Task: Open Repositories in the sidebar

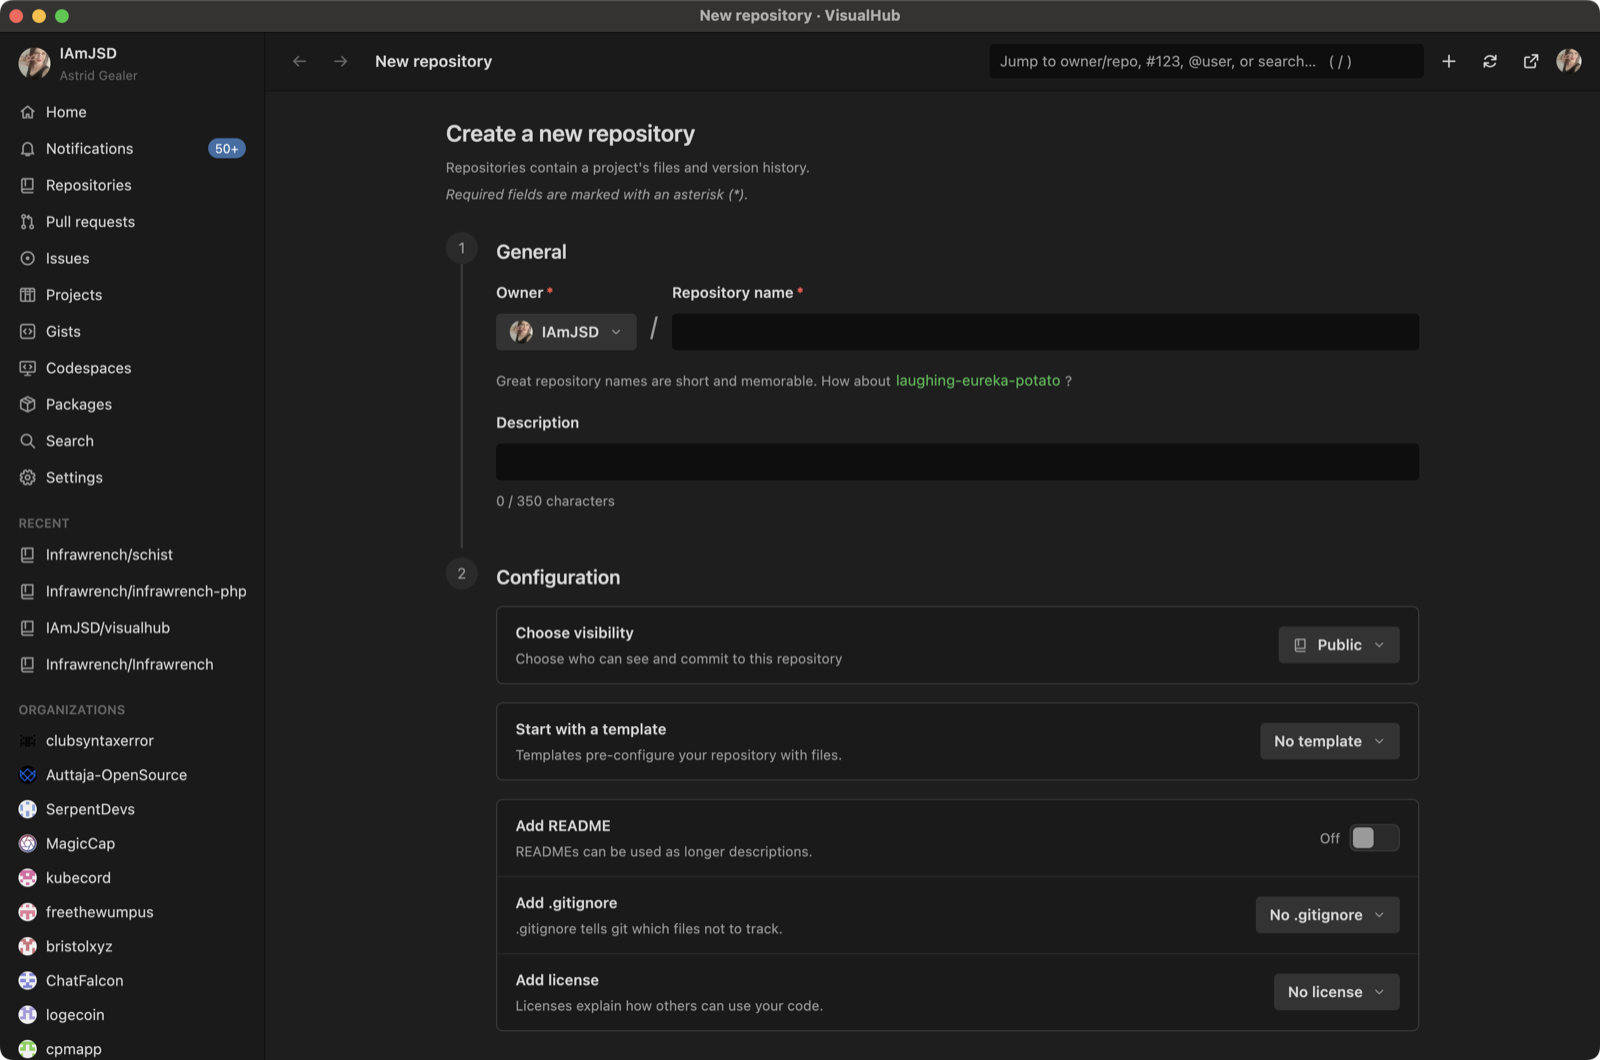Action: [132, 185]
